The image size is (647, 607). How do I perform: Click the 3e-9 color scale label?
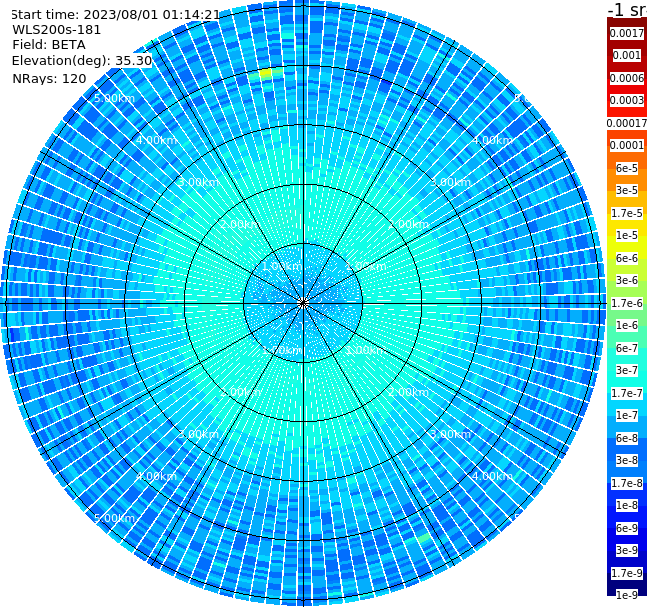click(627, 550)
